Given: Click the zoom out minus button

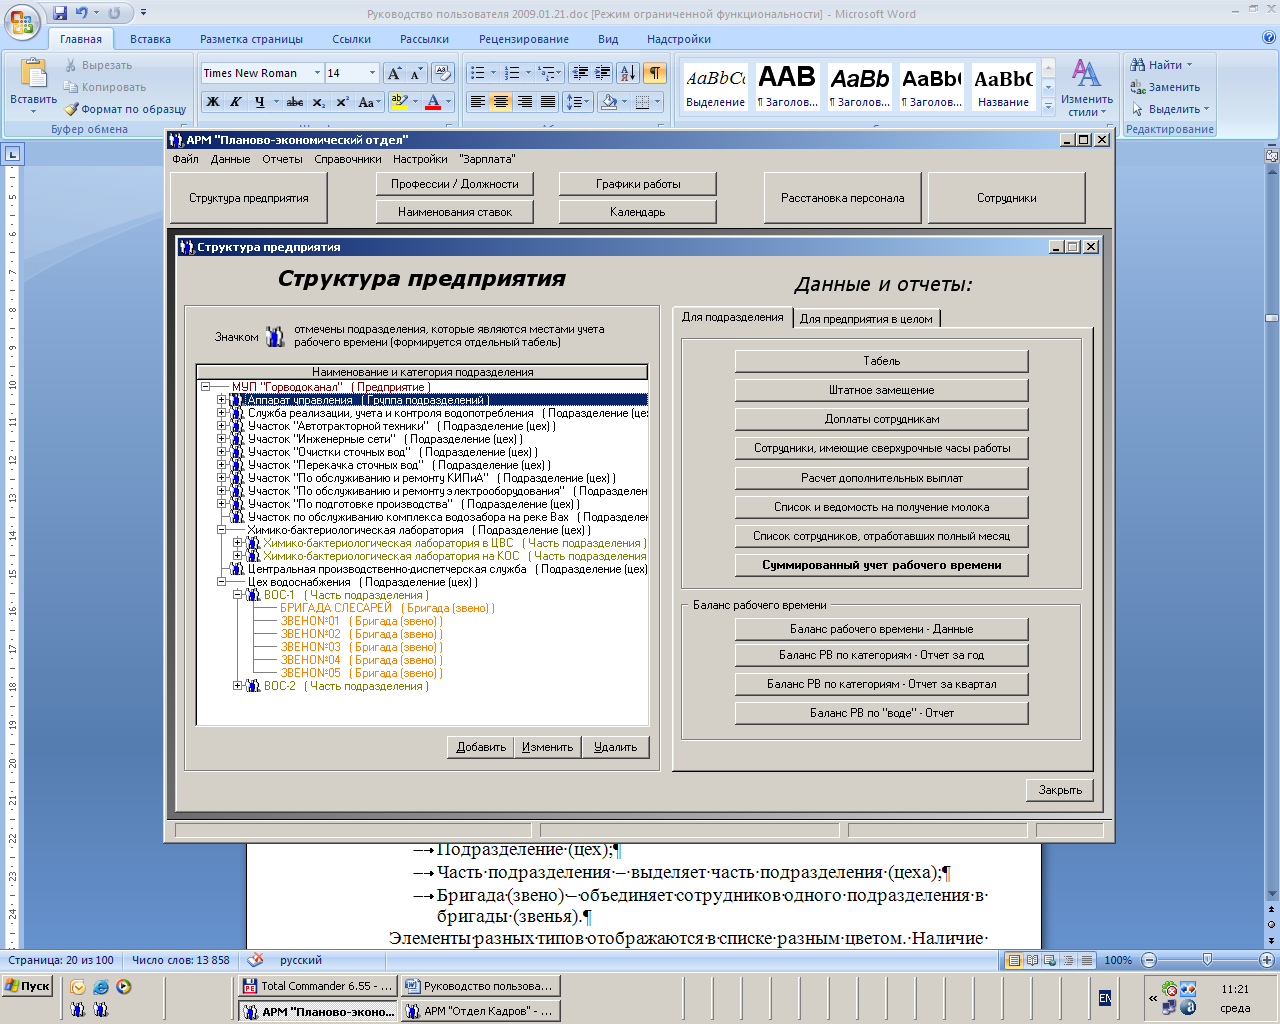Looking at the screenshot, I should coord(1149,960).
